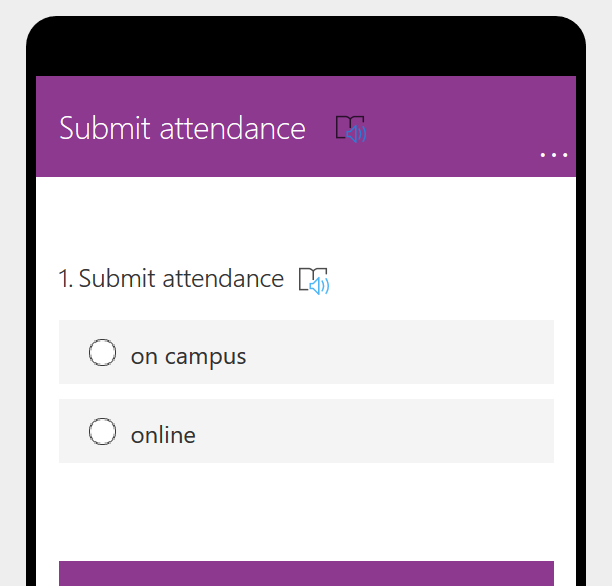The height and width of the screenshot is (586, 612).
Task: Open Immersive Reader for question 1
Action: pyautogui.click(x=314, y=280)
